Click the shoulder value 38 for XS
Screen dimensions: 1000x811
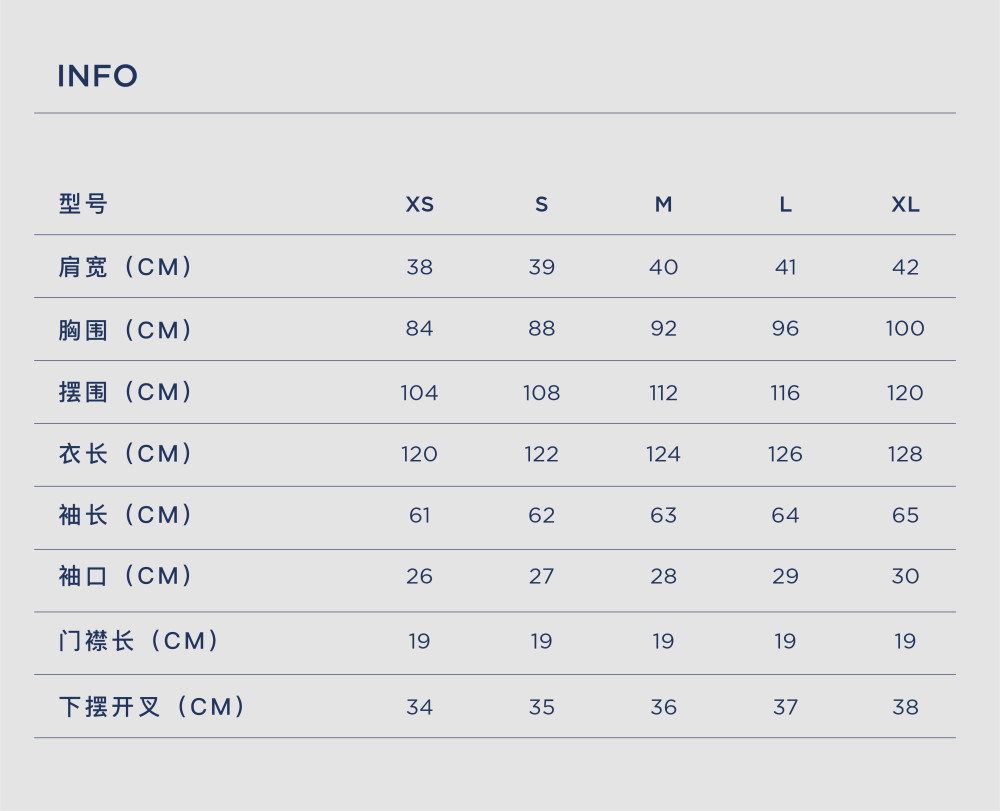click(x=420, y=267)
